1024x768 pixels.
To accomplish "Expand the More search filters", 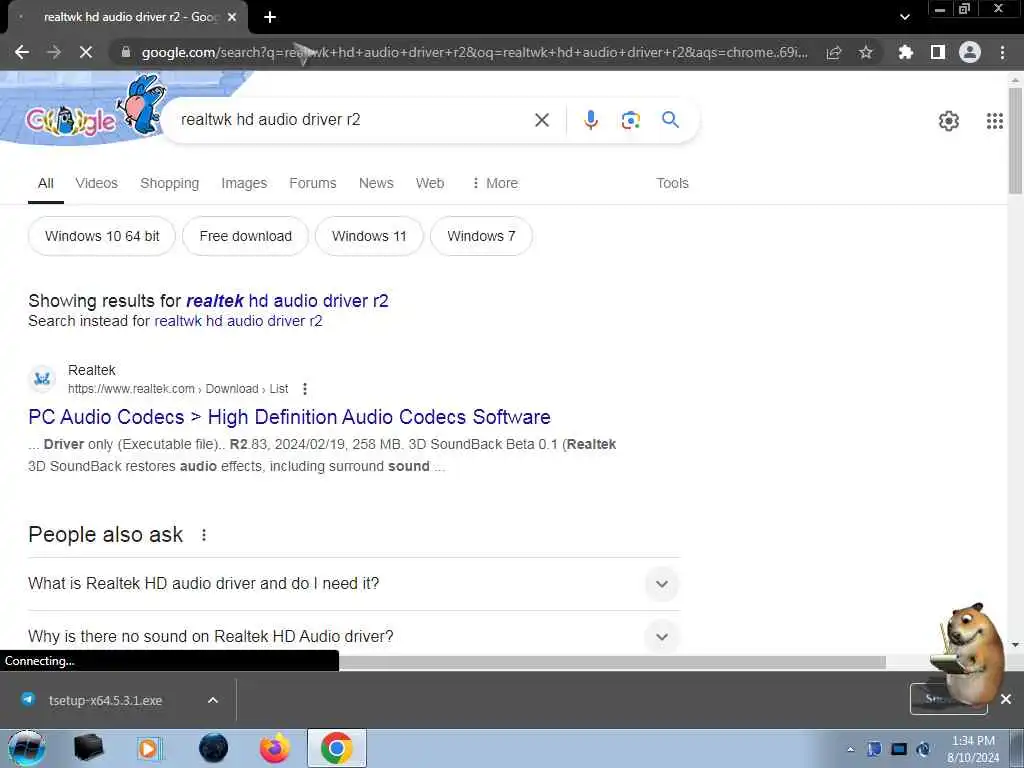I will pos(495,184).
